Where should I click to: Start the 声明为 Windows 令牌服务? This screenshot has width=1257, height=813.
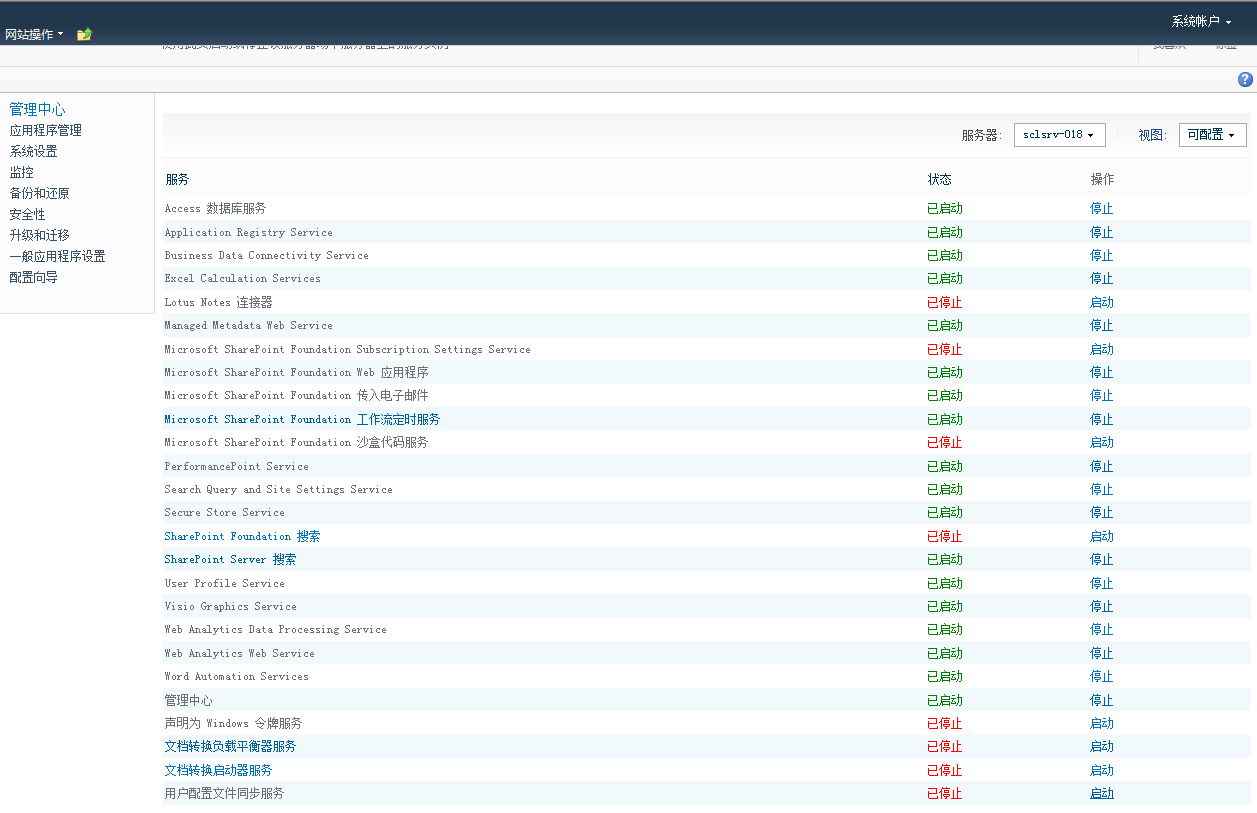(1101, 723)
